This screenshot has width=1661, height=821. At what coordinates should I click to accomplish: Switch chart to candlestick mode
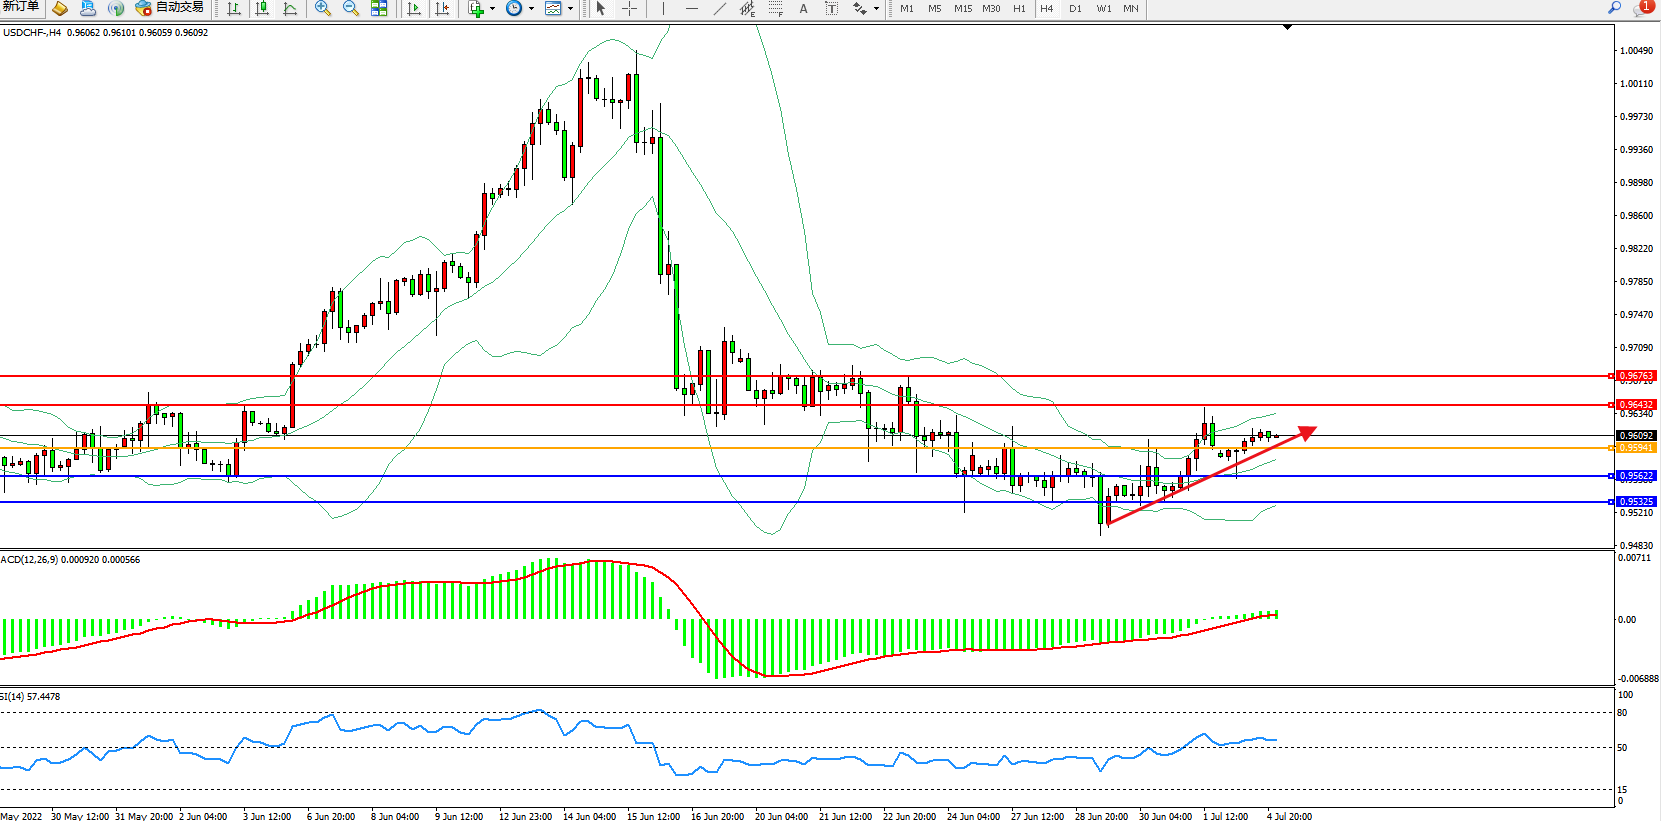(262, 8)
